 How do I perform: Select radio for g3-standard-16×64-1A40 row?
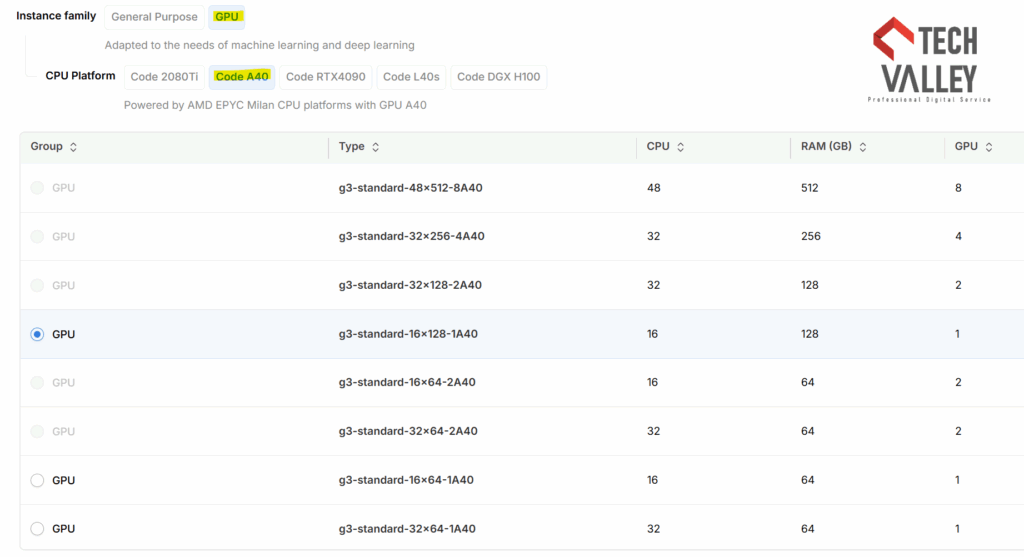[x=37, y=481]
